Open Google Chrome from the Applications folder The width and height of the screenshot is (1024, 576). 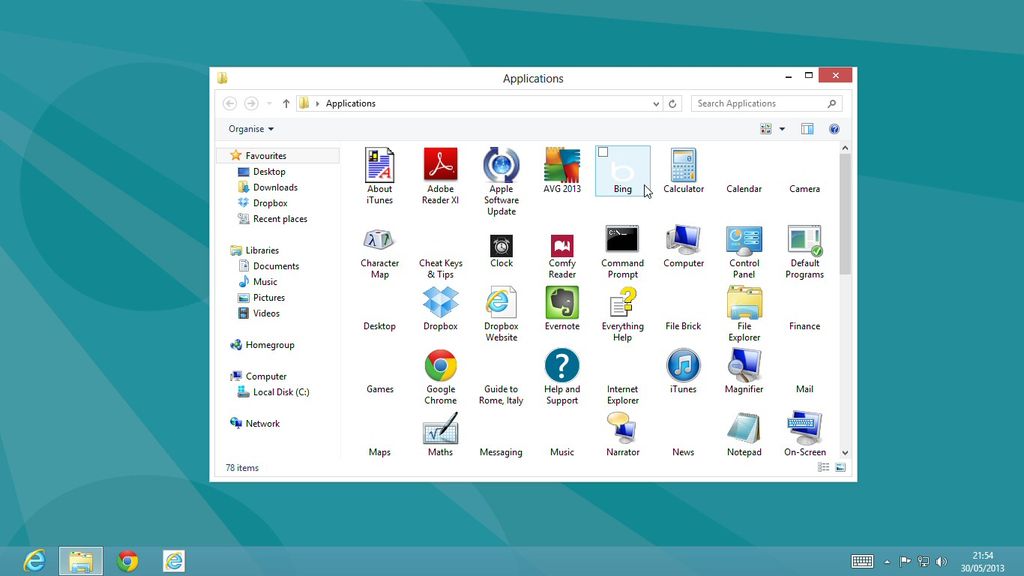point(440,363)
